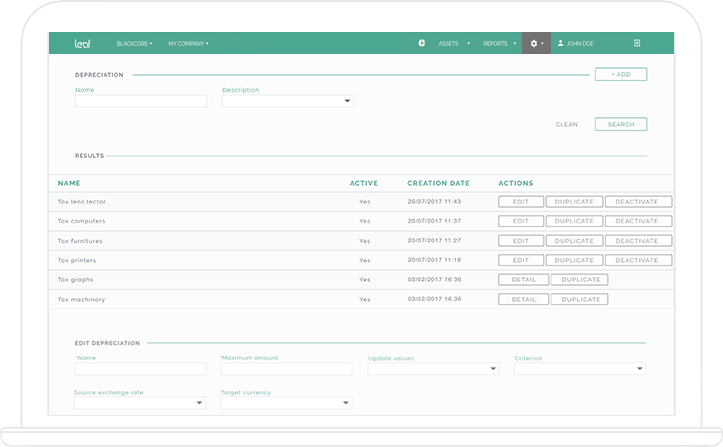Click the logout icon in header
Image resolution: width=723 pixels, height=447 pixels.
click(637, 43)
